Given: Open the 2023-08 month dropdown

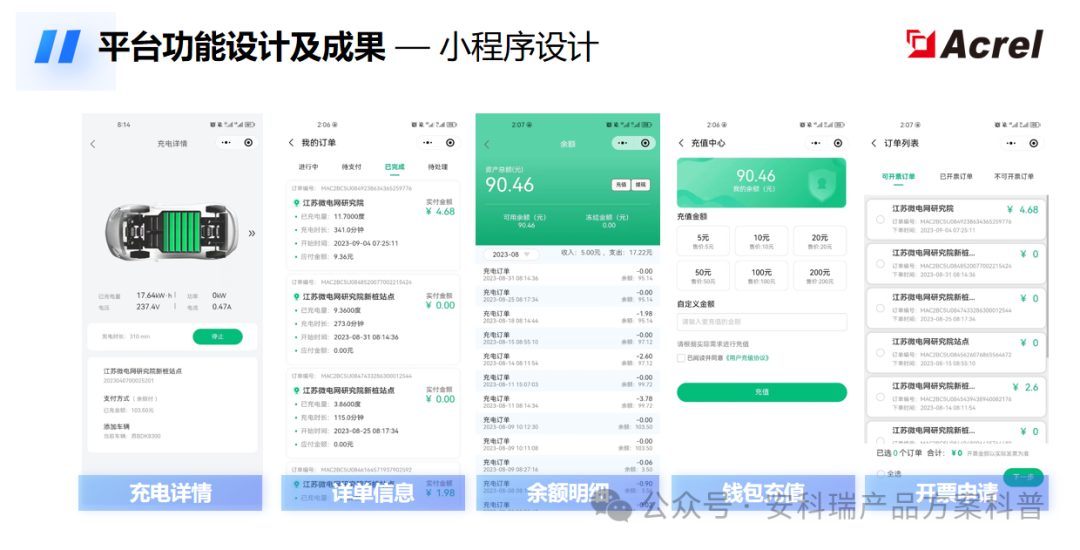Looking at the screenshot, I should click(511, 254).
